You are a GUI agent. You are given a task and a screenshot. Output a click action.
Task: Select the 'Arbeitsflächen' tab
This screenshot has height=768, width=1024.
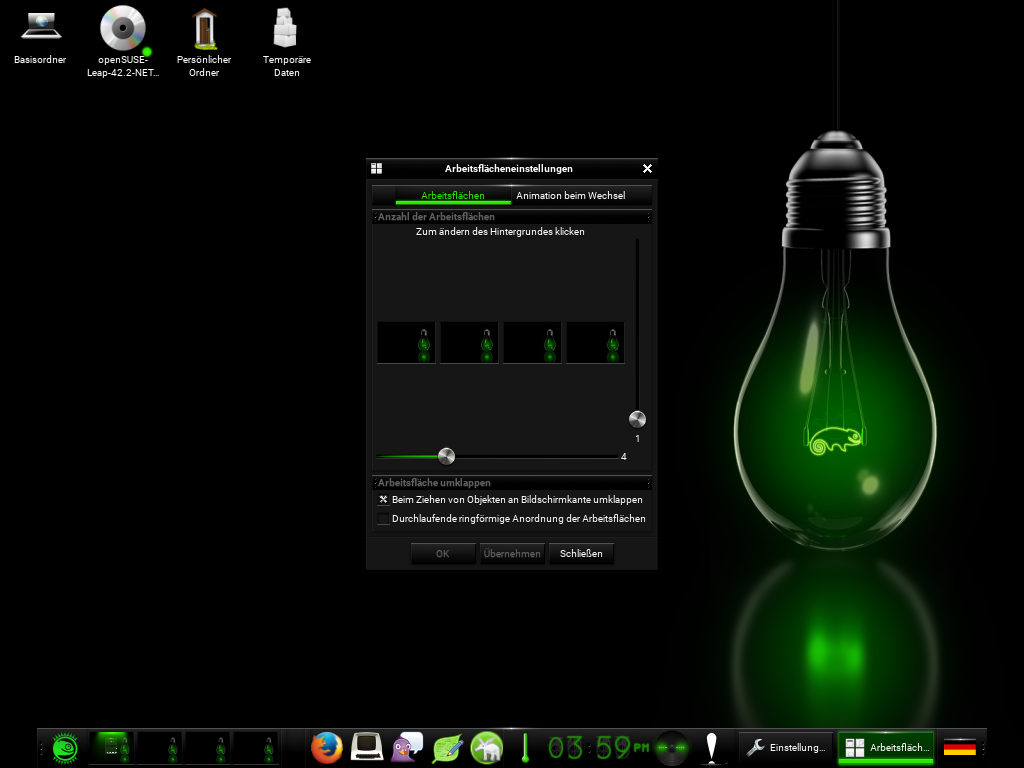452,196
